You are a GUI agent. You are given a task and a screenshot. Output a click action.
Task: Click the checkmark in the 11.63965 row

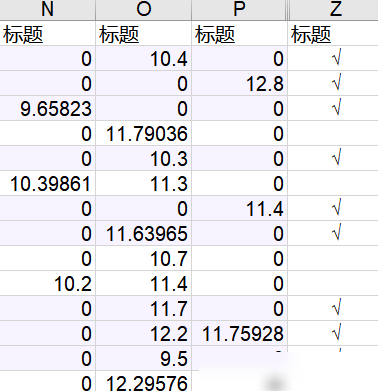pyautogui.click(x=337, y=233)
